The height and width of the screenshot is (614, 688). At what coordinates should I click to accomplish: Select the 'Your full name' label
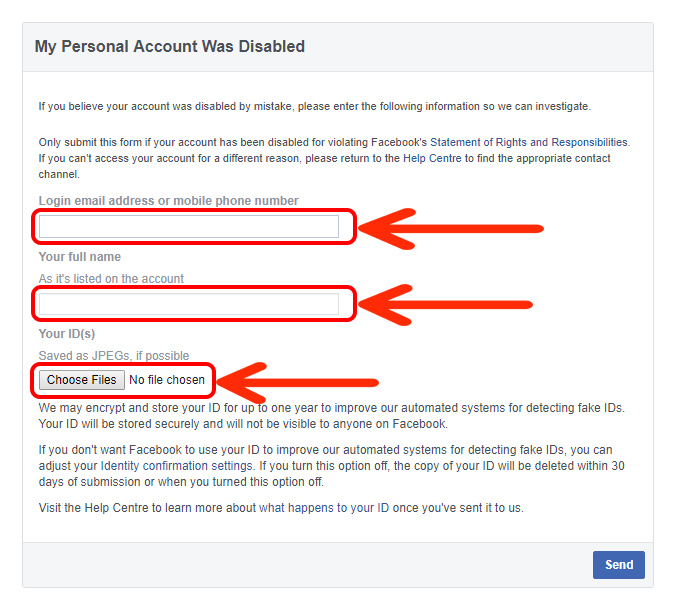point(80,257)
